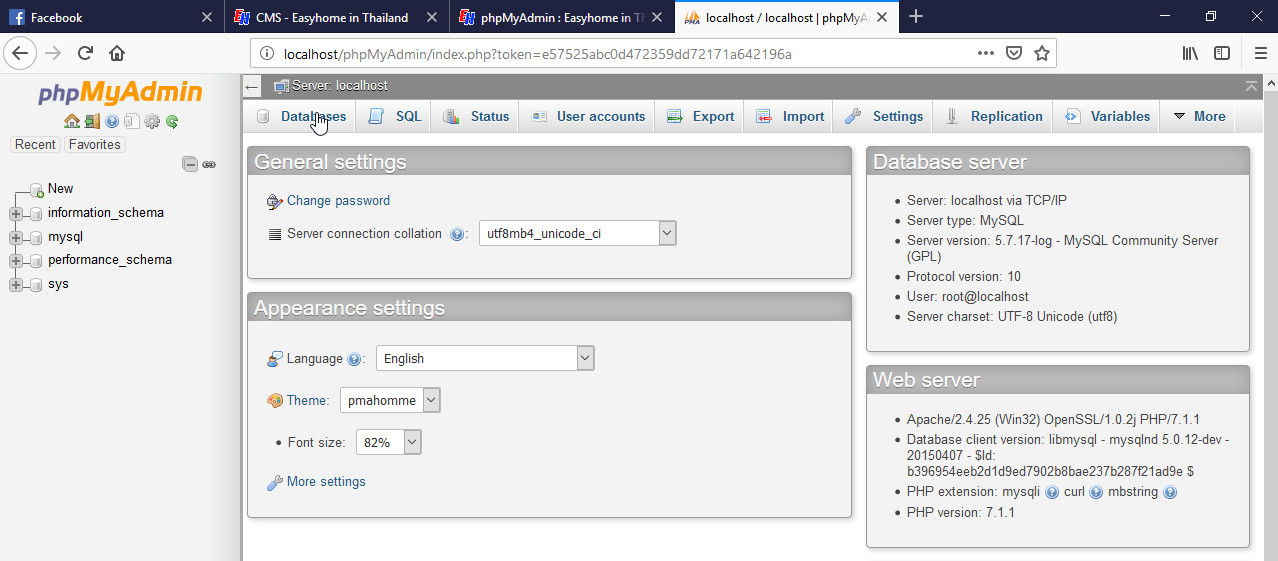Image resolution: width=1278 pixels, height=561 pixels.
Task: Click help icon next to mbstring extension
Action: click(1170, 492)
